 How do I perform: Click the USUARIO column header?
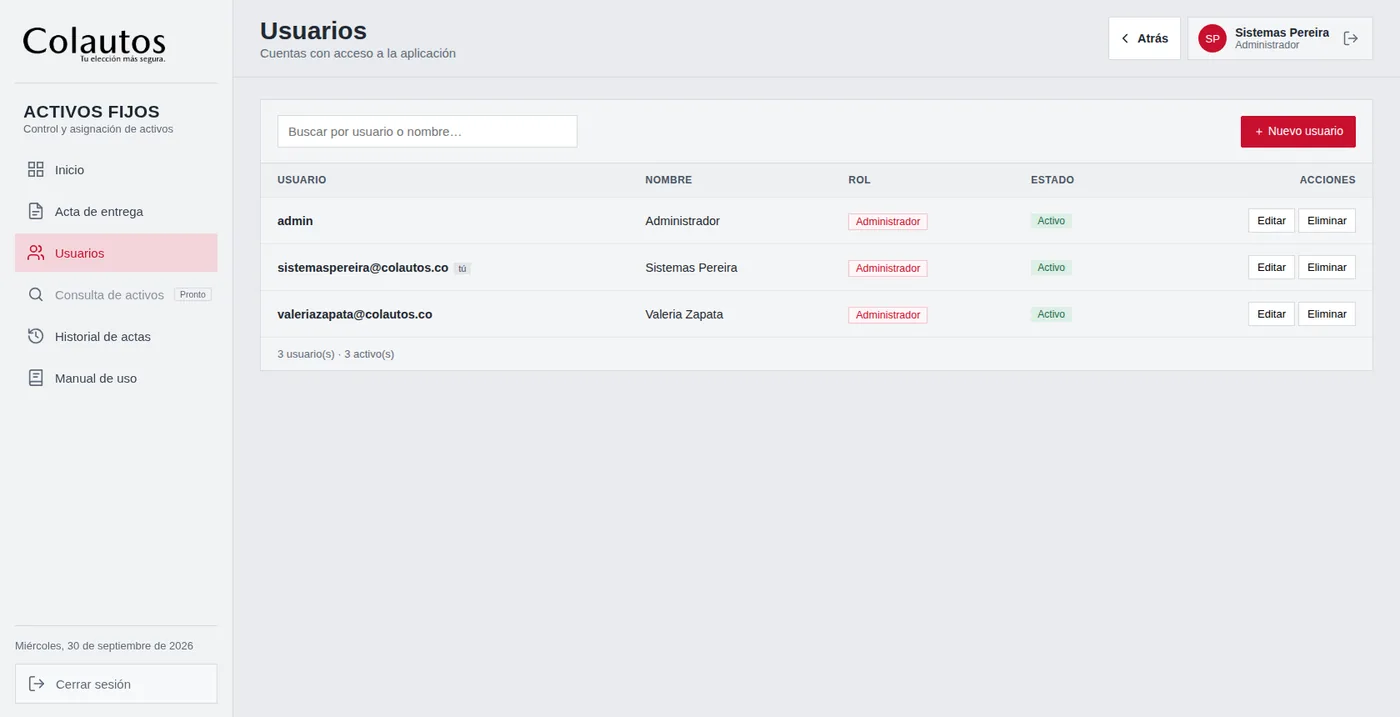302,180
